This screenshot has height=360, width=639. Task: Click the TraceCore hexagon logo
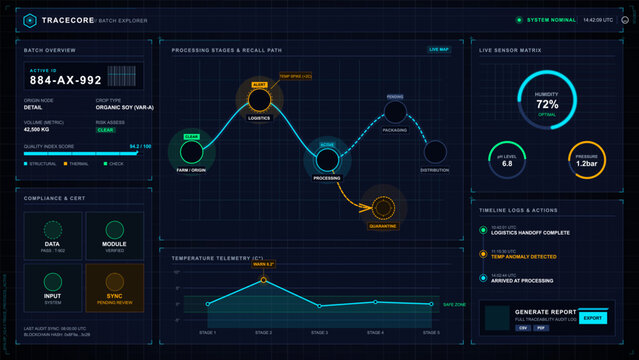point(30,20)
